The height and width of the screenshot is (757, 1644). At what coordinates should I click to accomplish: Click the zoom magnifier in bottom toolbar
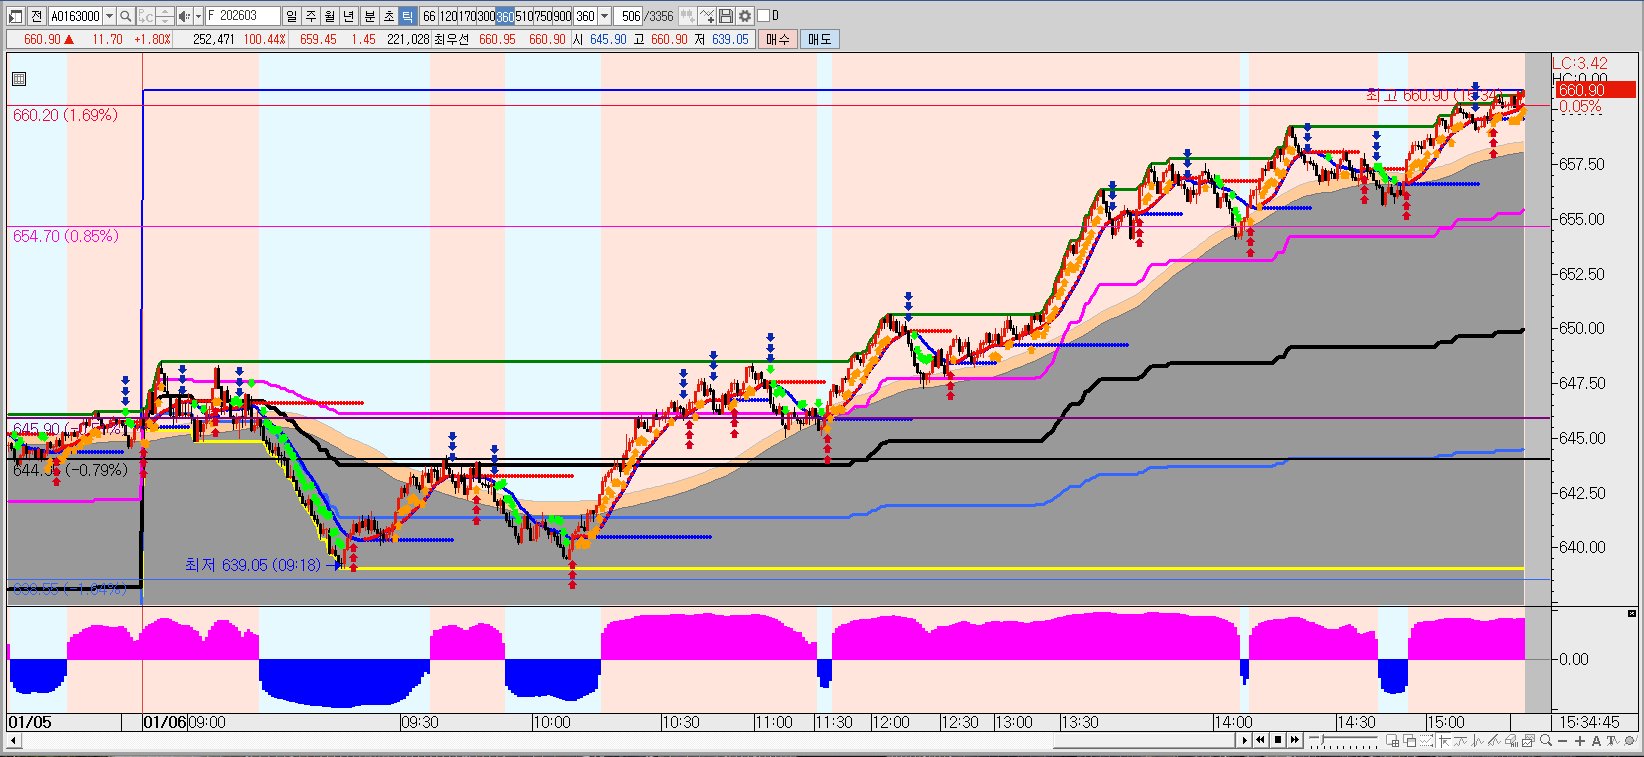point(1546,741)
